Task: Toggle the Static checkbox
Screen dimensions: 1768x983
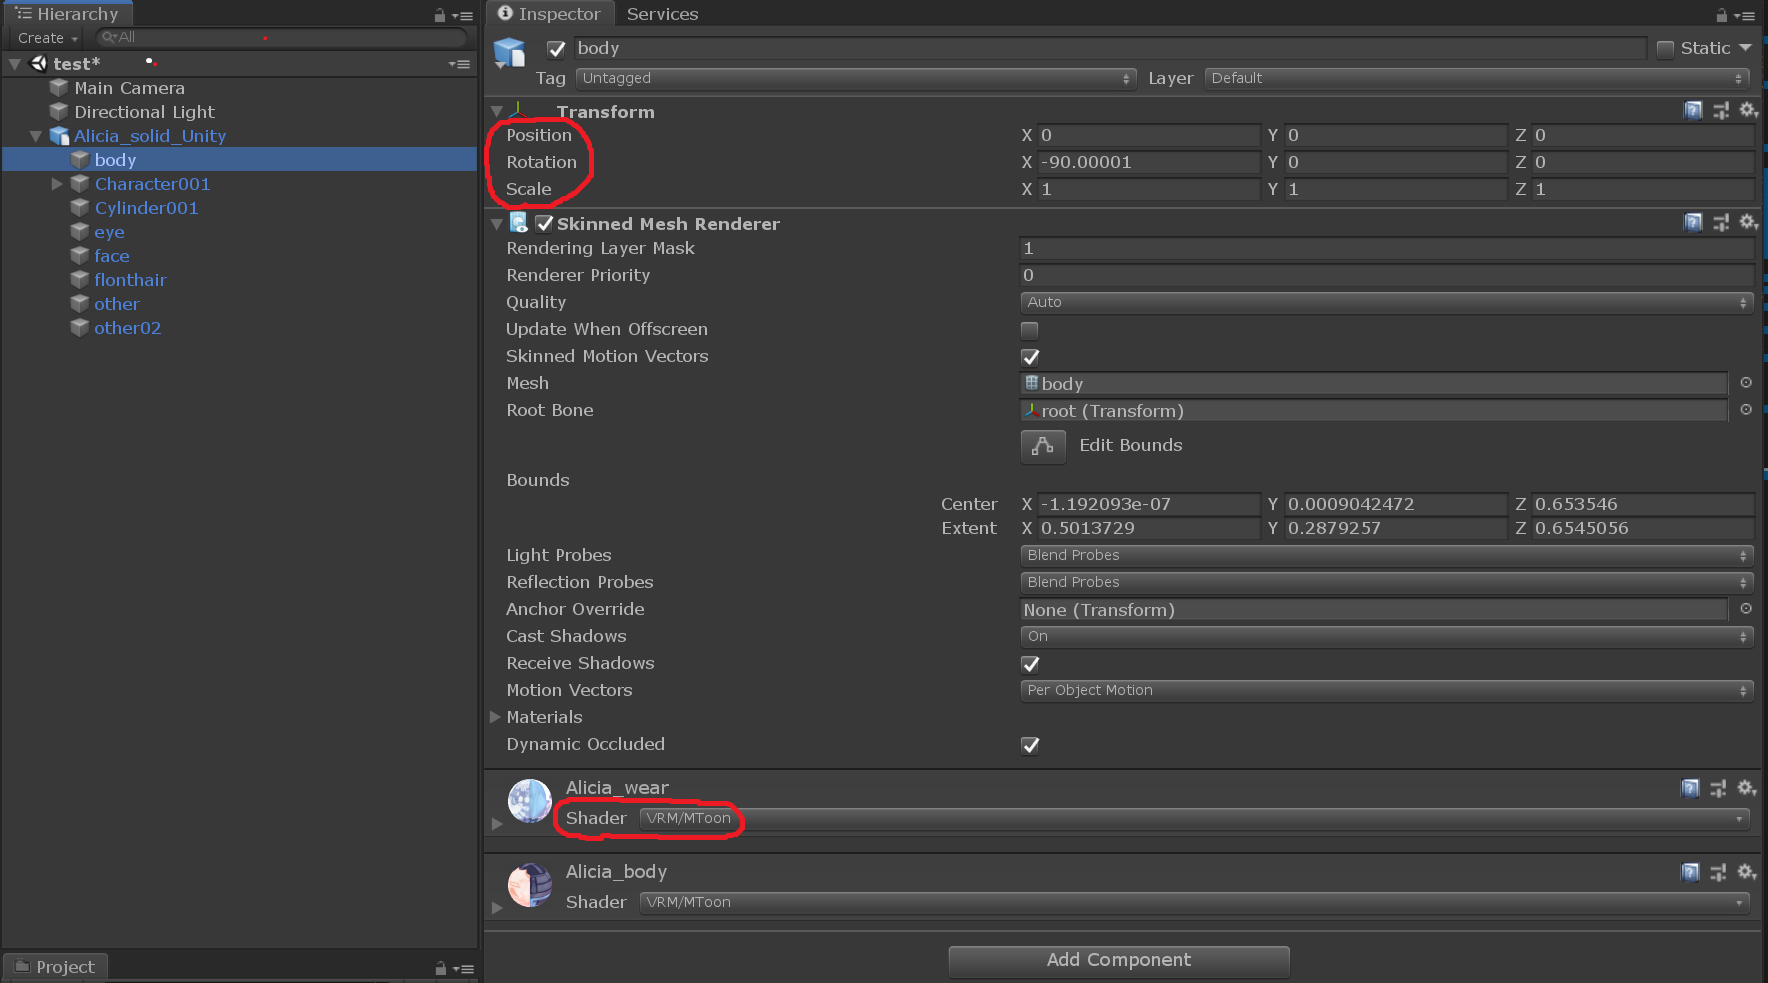Action: (x=1665, y=49)
